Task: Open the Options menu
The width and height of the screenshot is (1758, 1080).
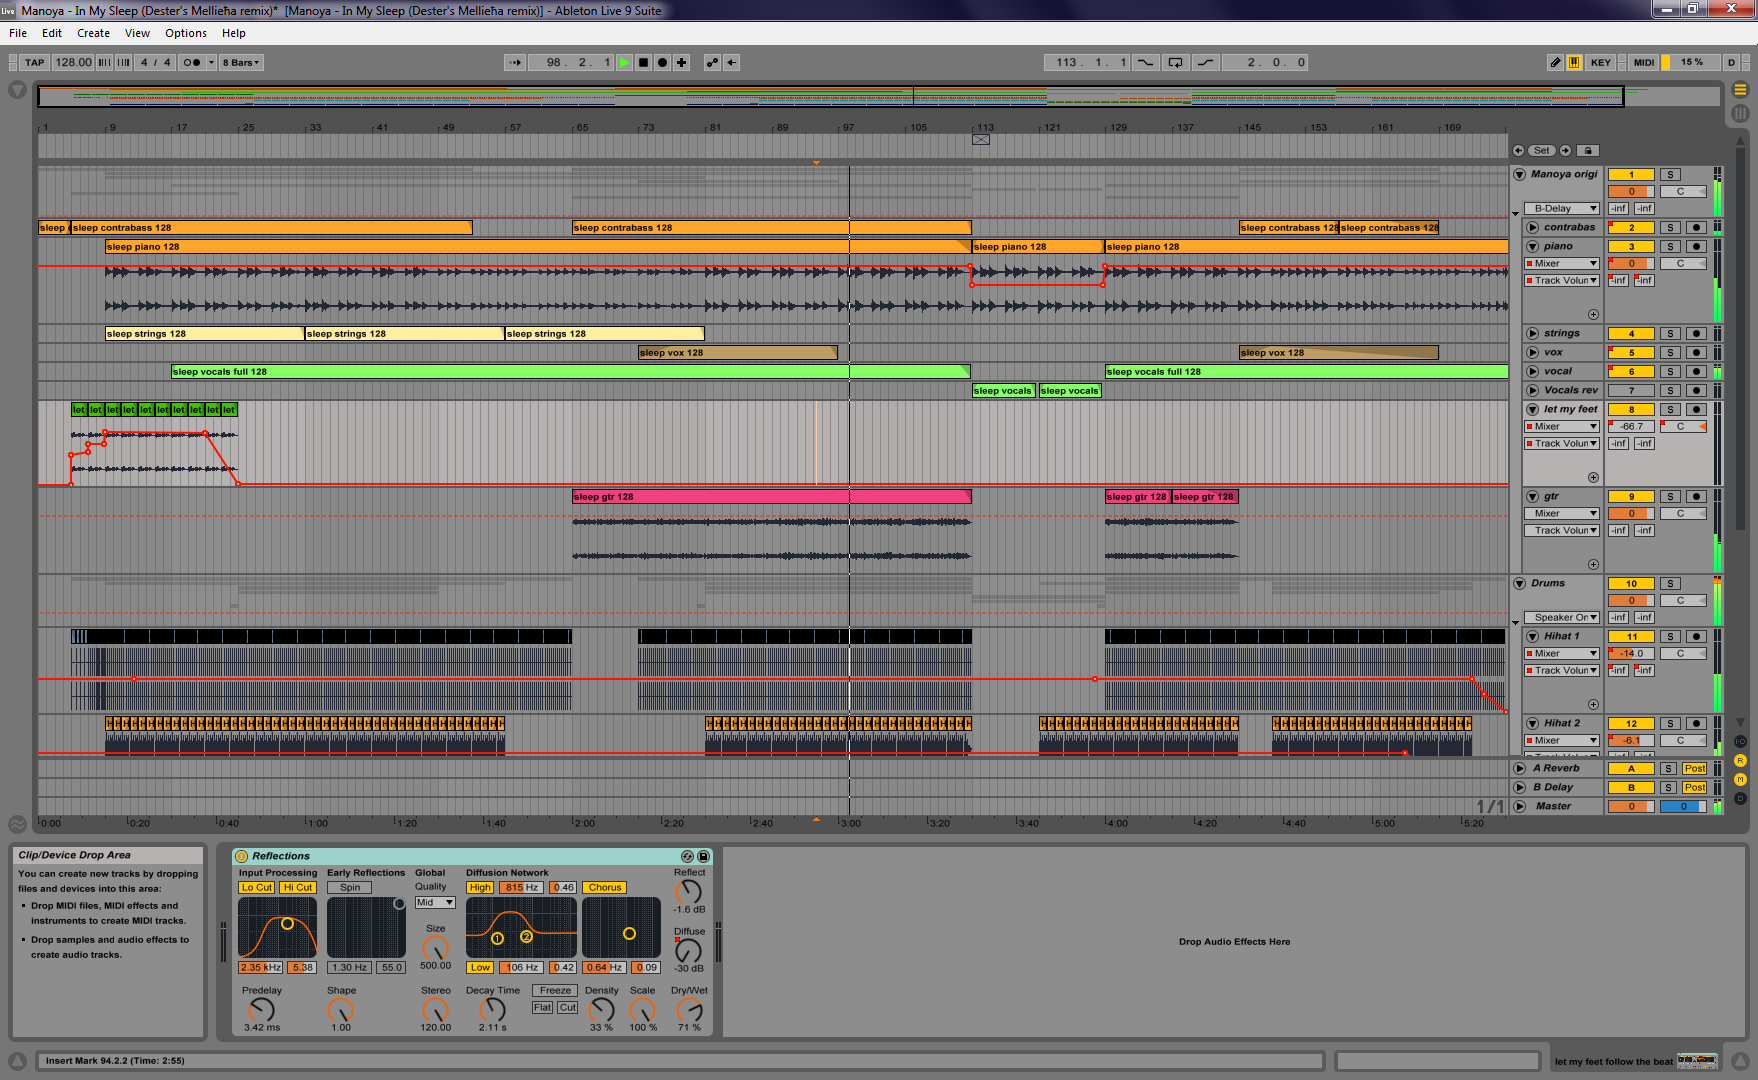Action: [x=186, y=33]
